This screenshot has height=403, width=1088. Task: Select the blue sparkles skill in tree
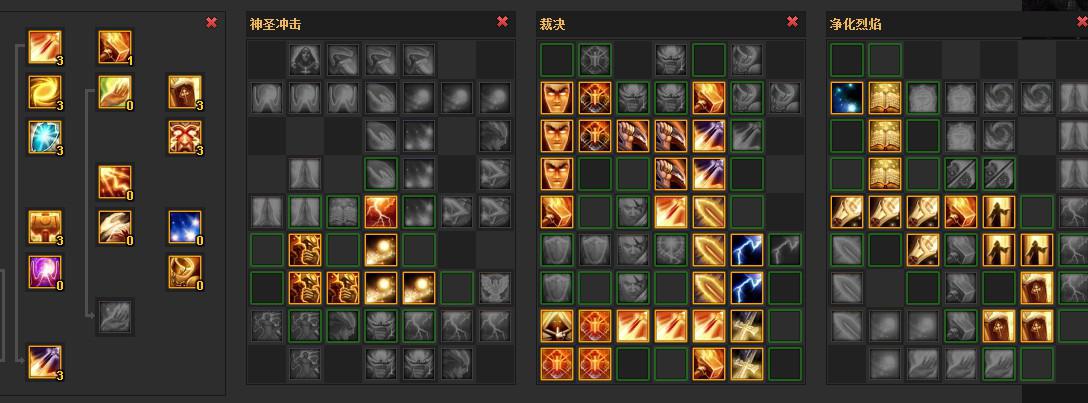(x=185, y=228)
